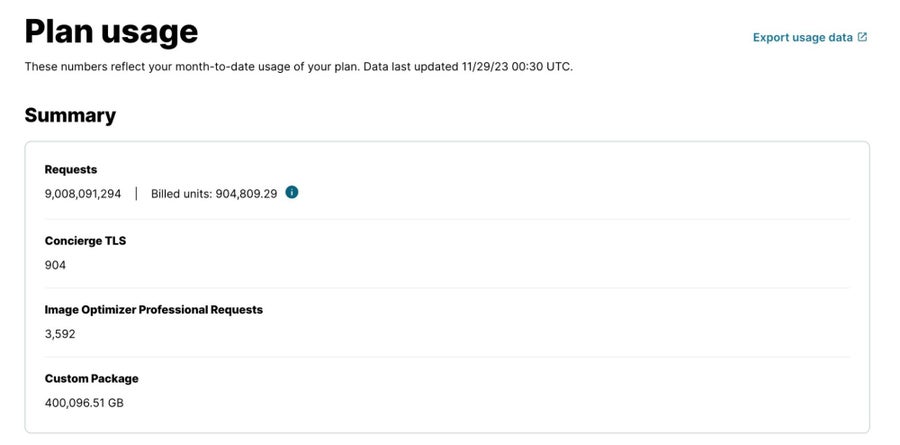Click the month-to-date usage description sentence
The image size is (900, 445).
[193, 67]
